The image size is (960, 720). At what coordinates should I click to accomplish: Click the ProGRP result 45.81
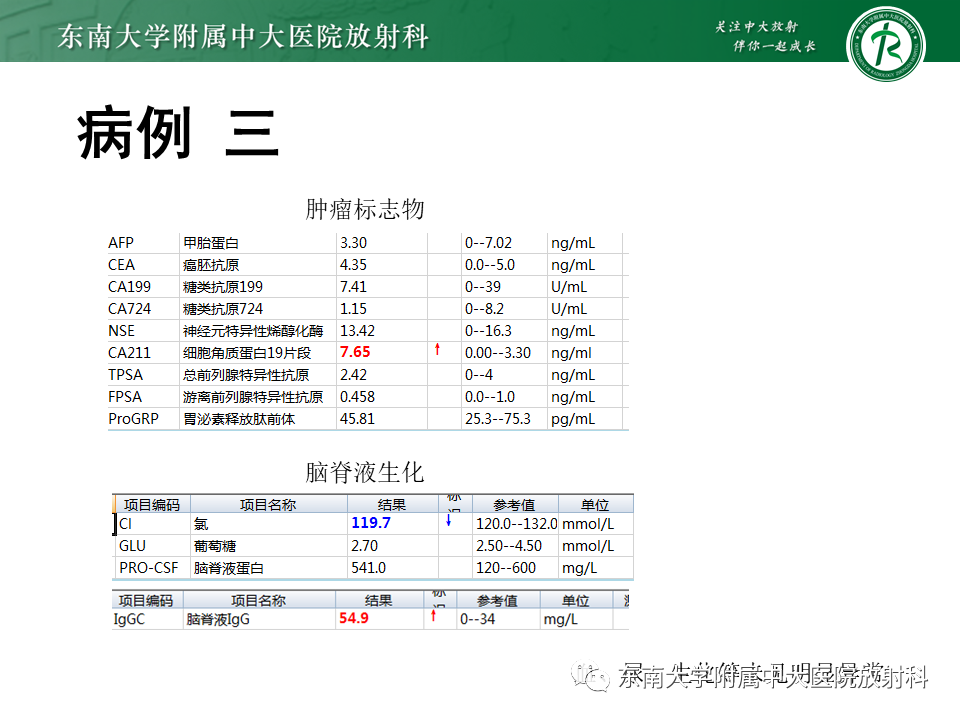[x=358, y=419]
